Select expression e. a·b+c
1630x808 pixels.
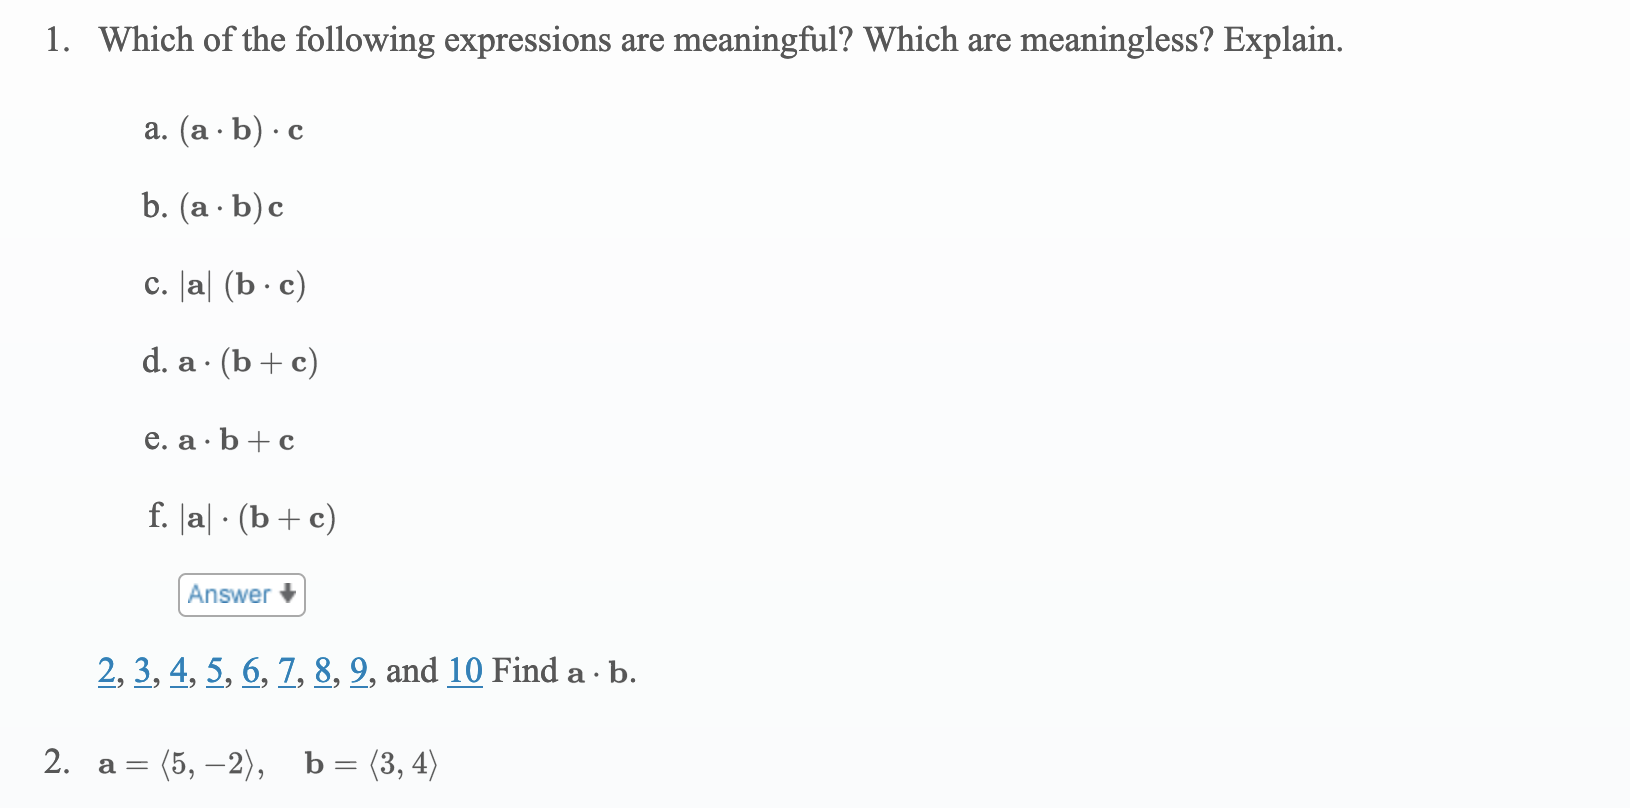pyautogui.click(x=219, y=440)
